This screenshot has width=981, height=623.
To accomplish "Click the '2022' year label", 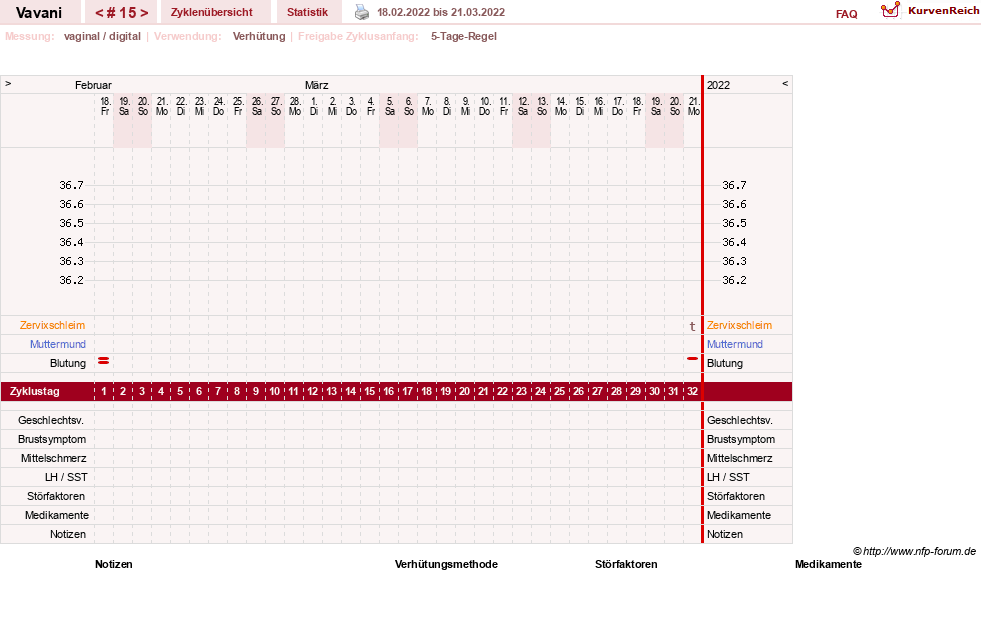I will (718, 85).
